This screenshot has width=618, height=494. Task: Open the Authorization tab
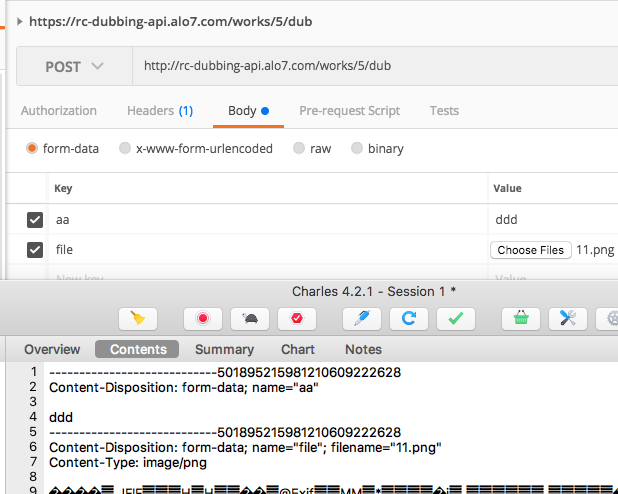point(59,111)
